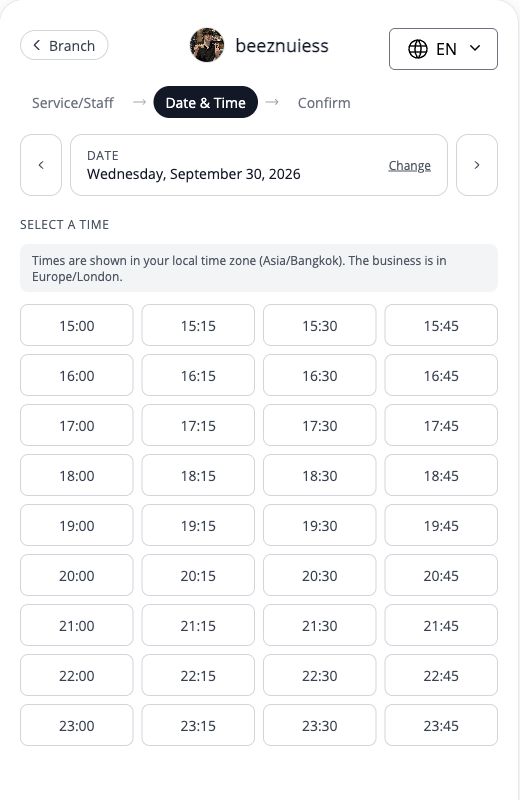Click the Change date link

coord(410,166)
